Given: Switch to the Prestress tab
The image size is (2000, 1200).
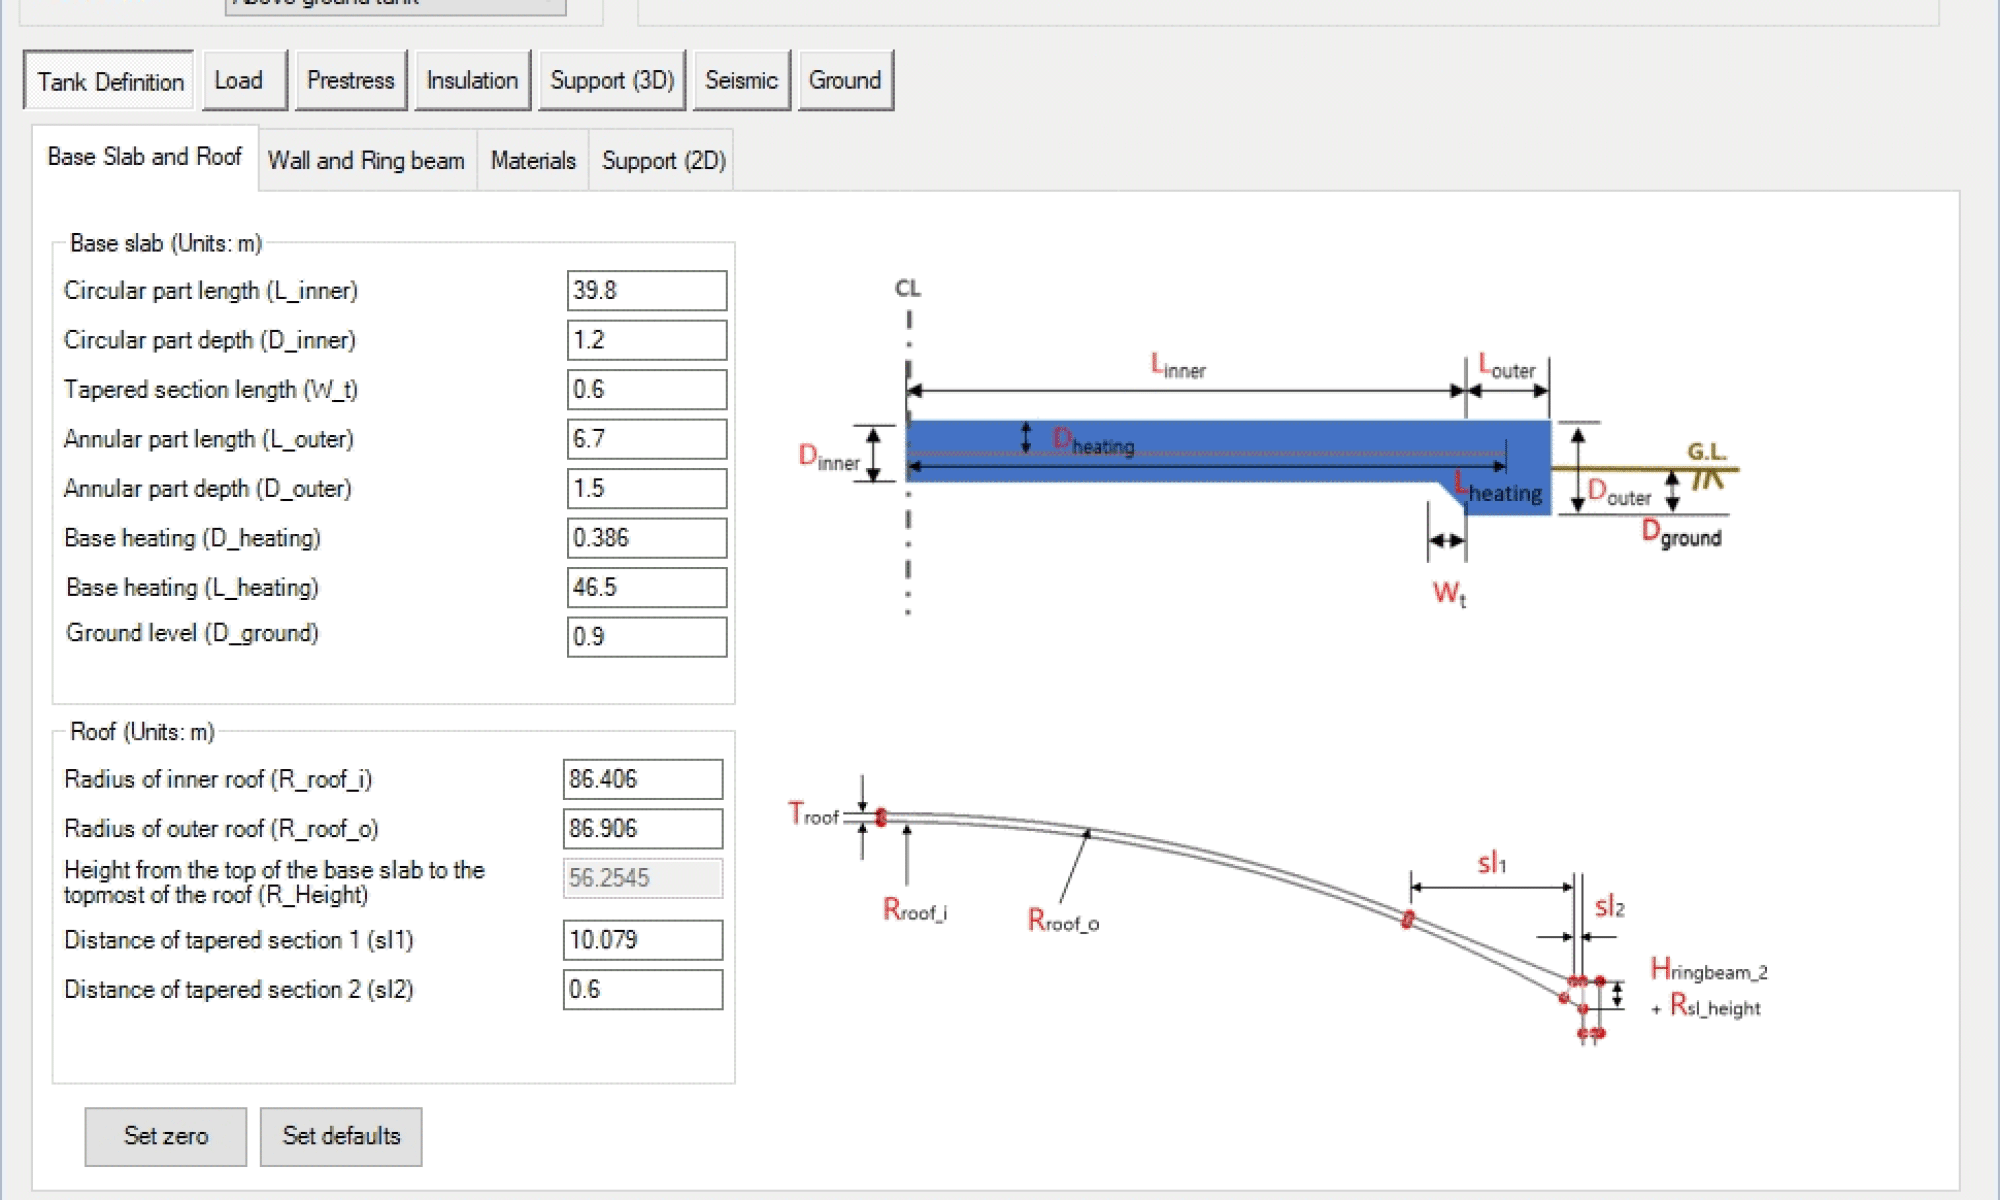Looking at the screenshot, I should 350,81.
